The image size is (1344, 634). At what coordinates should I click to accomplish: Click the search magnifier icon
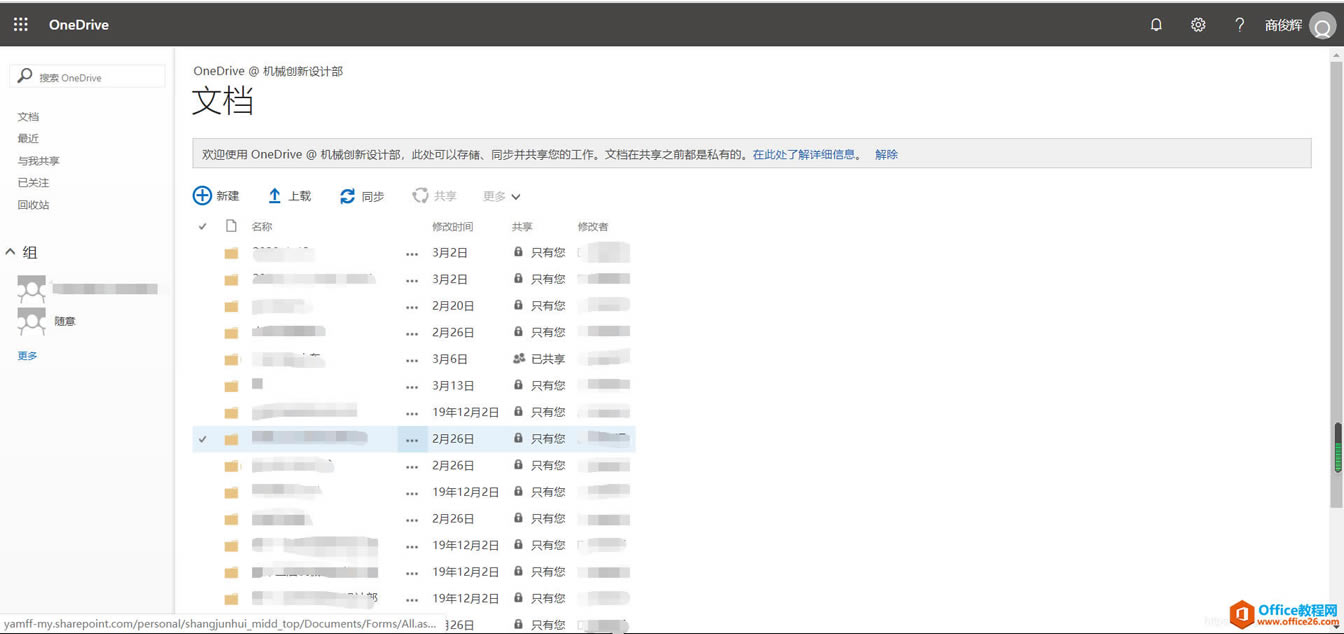click(25, 76)
